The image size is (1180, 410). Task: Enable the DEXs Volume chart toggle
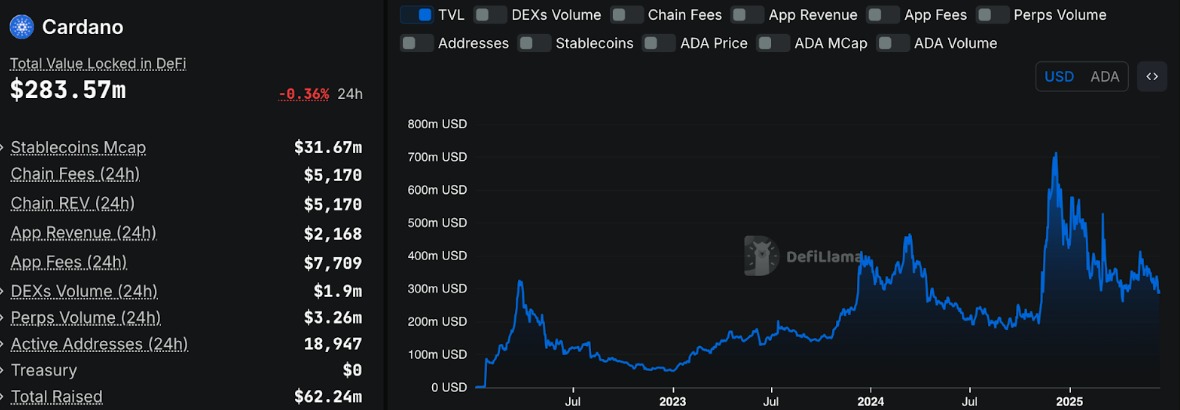tap(491, 14)
